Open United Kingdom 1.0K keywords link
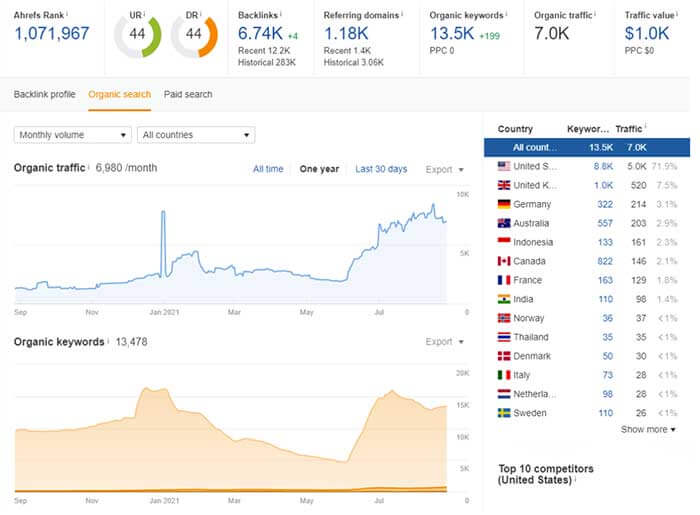700x515 pixels. pyautogui.click(x=603, y=185)
